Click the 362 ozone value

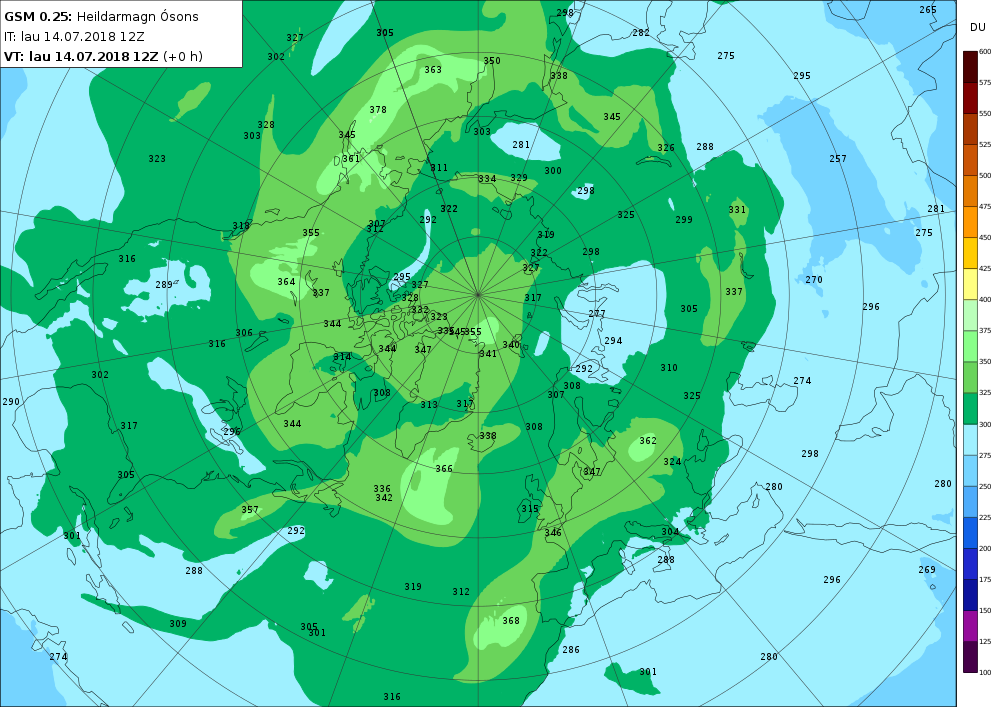pyautogui.click(x=648, y=441)
